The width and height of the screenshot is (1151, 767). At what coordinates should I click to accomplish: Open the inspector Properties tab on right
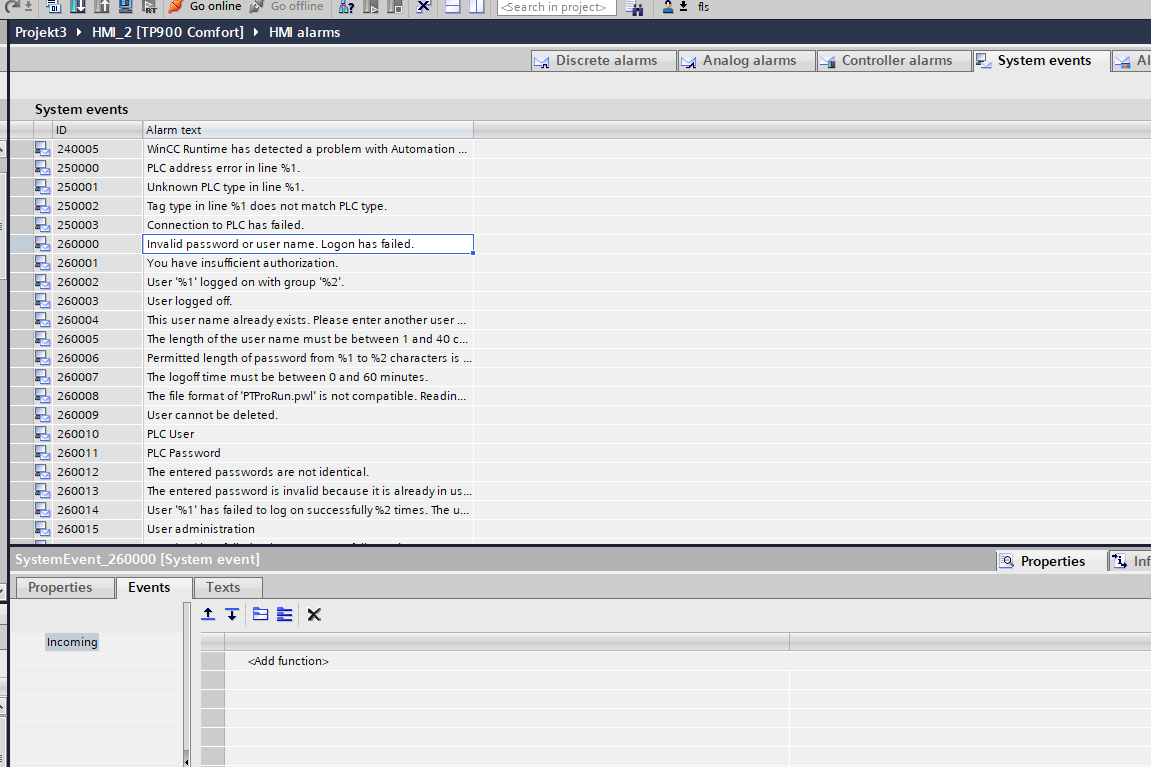[x=1051, y=561]
